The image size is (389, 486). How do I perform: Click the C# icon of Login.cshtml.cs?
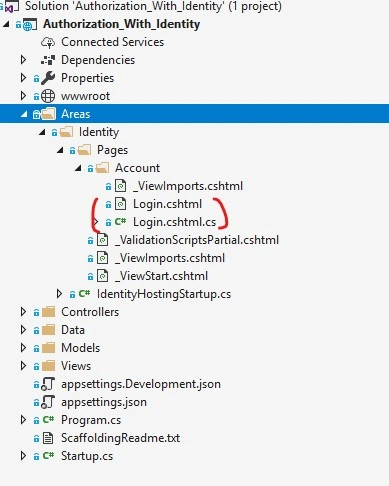click(120, 222)
